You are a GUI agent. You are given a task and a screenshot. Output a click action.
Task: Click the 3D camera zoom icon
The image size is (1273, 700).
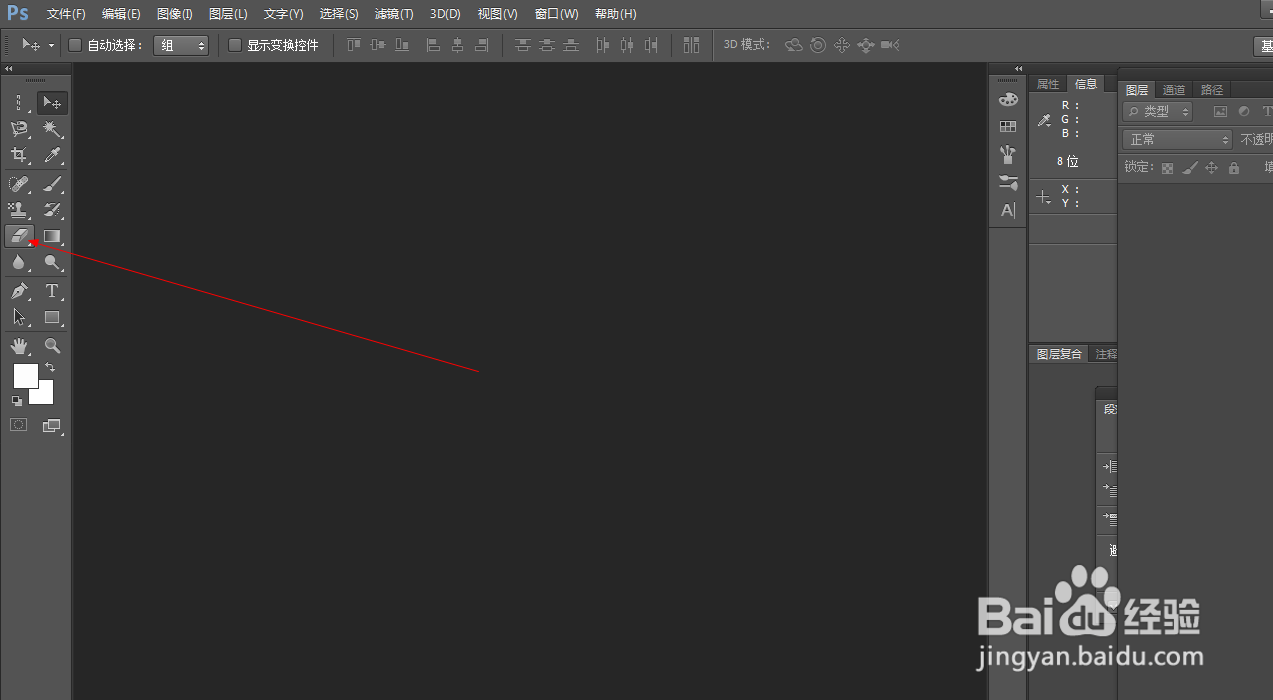890,45
